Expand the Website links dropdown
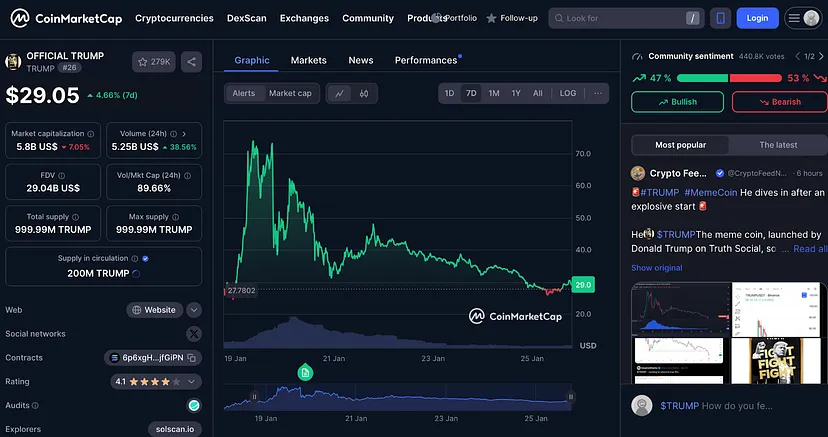828x437 pixels. pyautogui.click(x=194, y=310)
